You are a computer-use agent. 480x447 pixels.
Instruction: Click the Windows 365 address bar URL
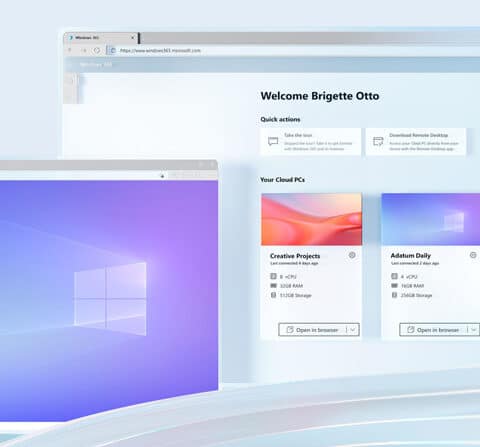click(160, 50)
